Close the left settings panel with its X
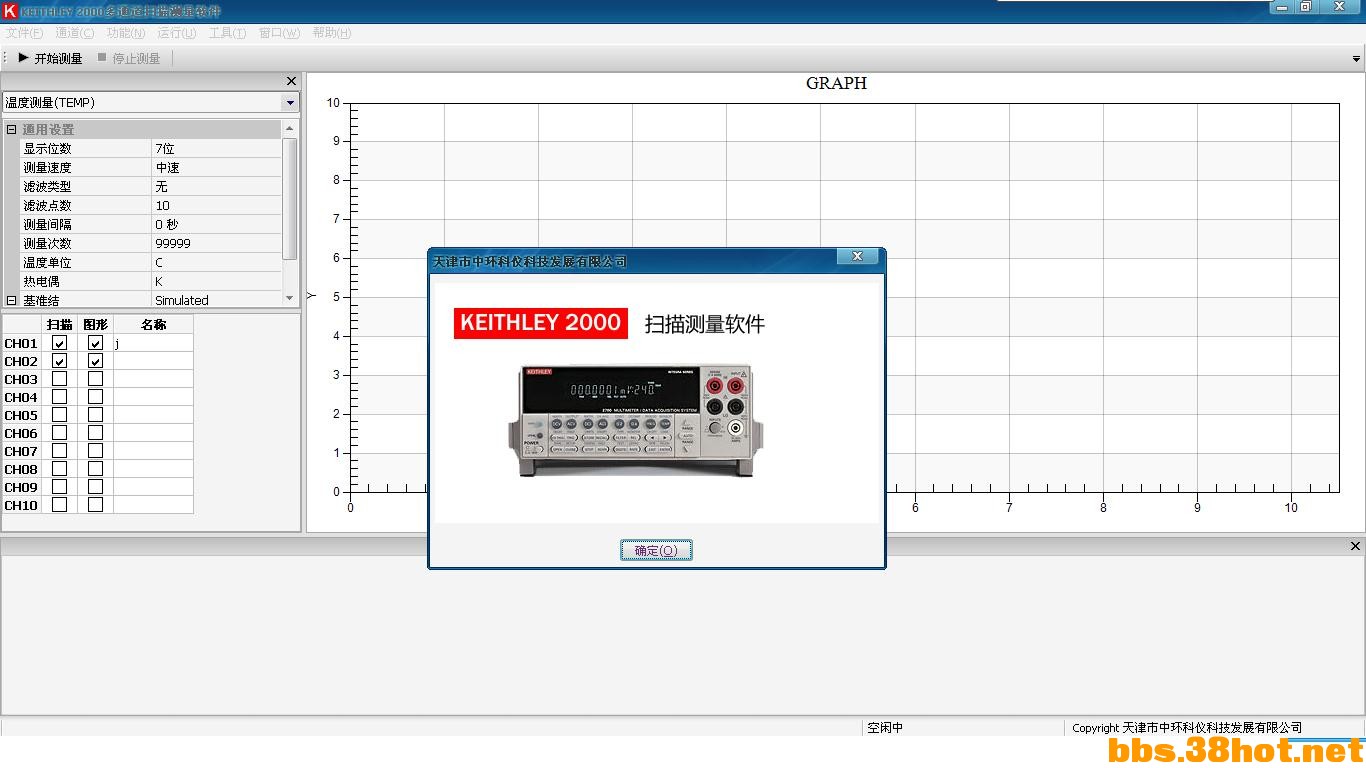 click(291, 81)
